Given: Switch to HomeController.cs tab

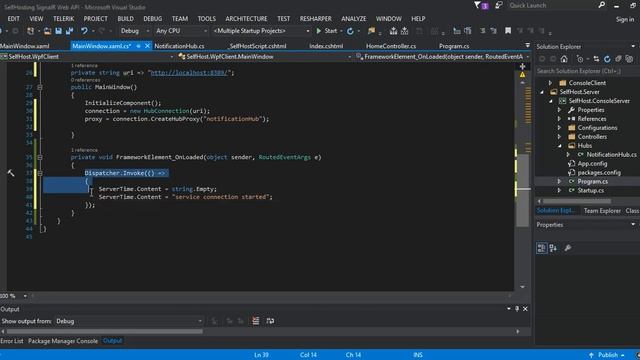Looking at the screenshot, I should 391,46.
